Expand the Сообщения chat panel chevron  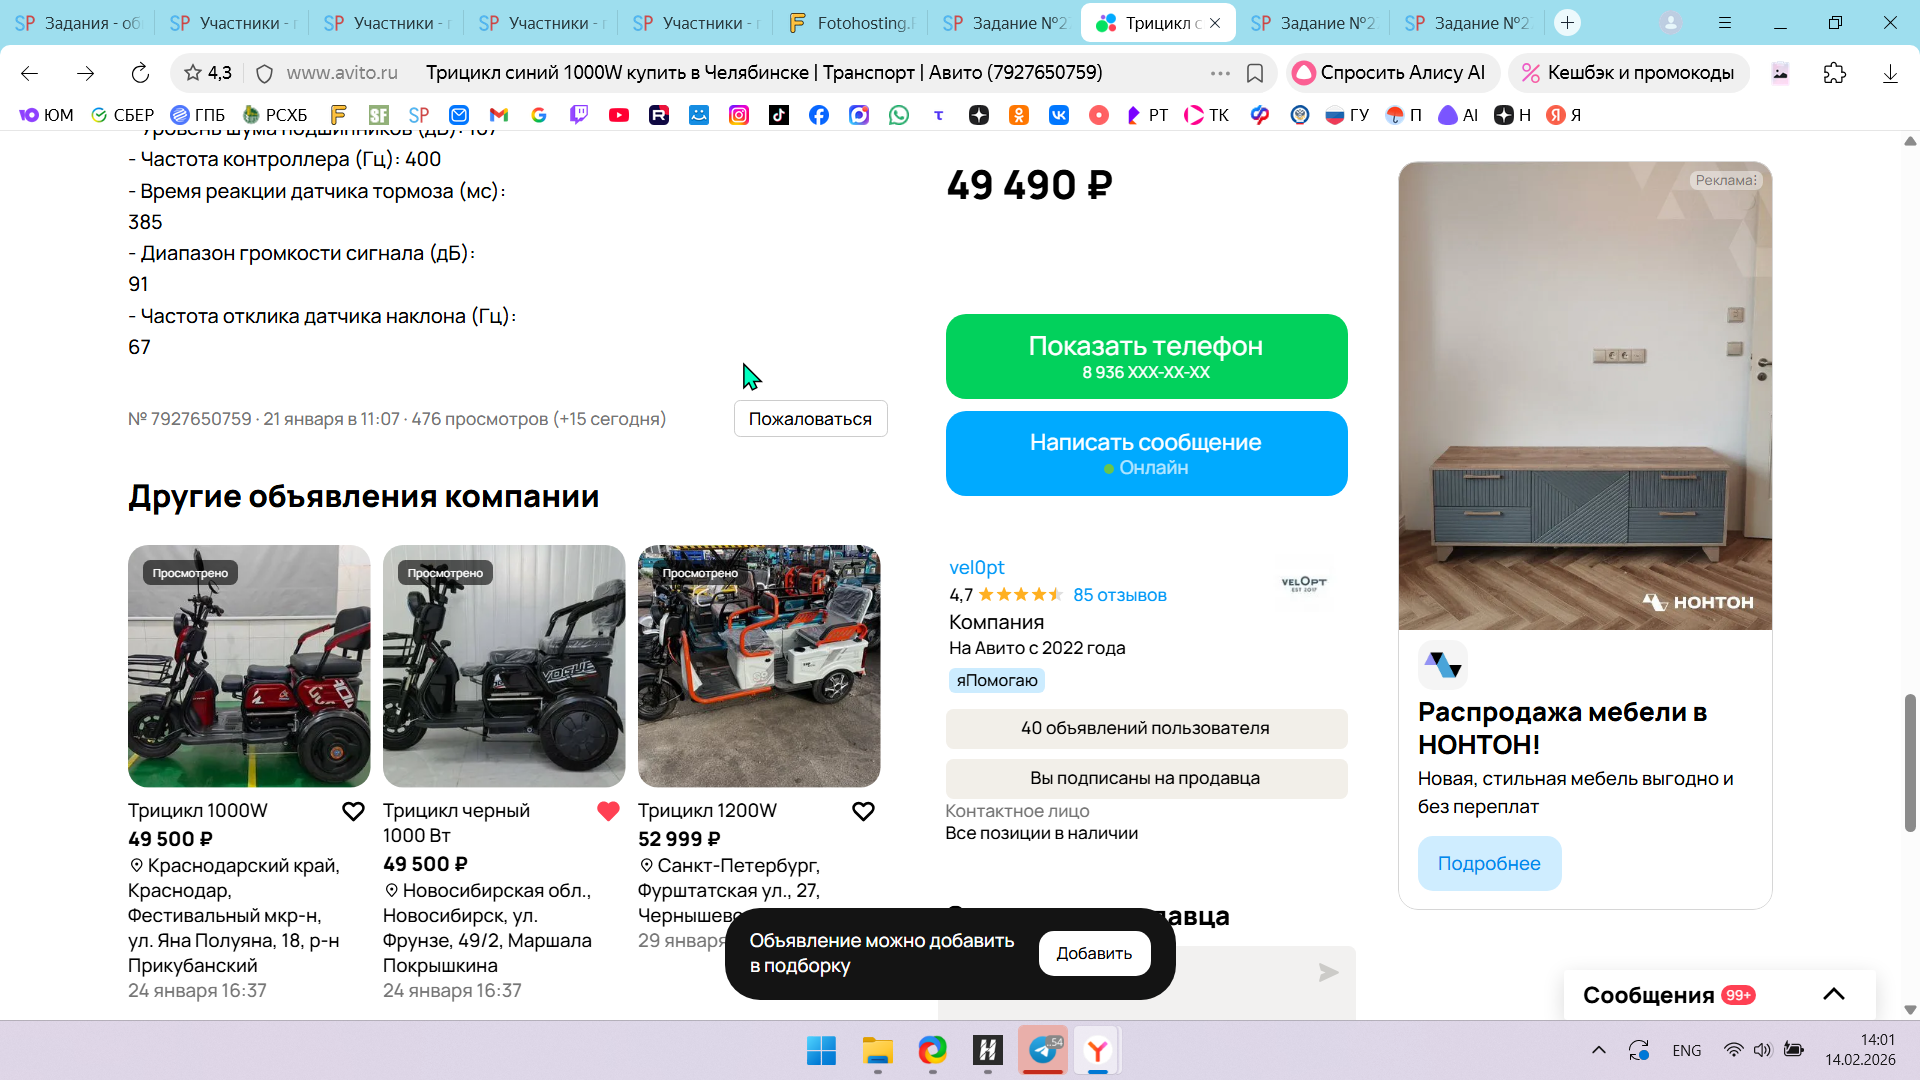(1833, 994)
